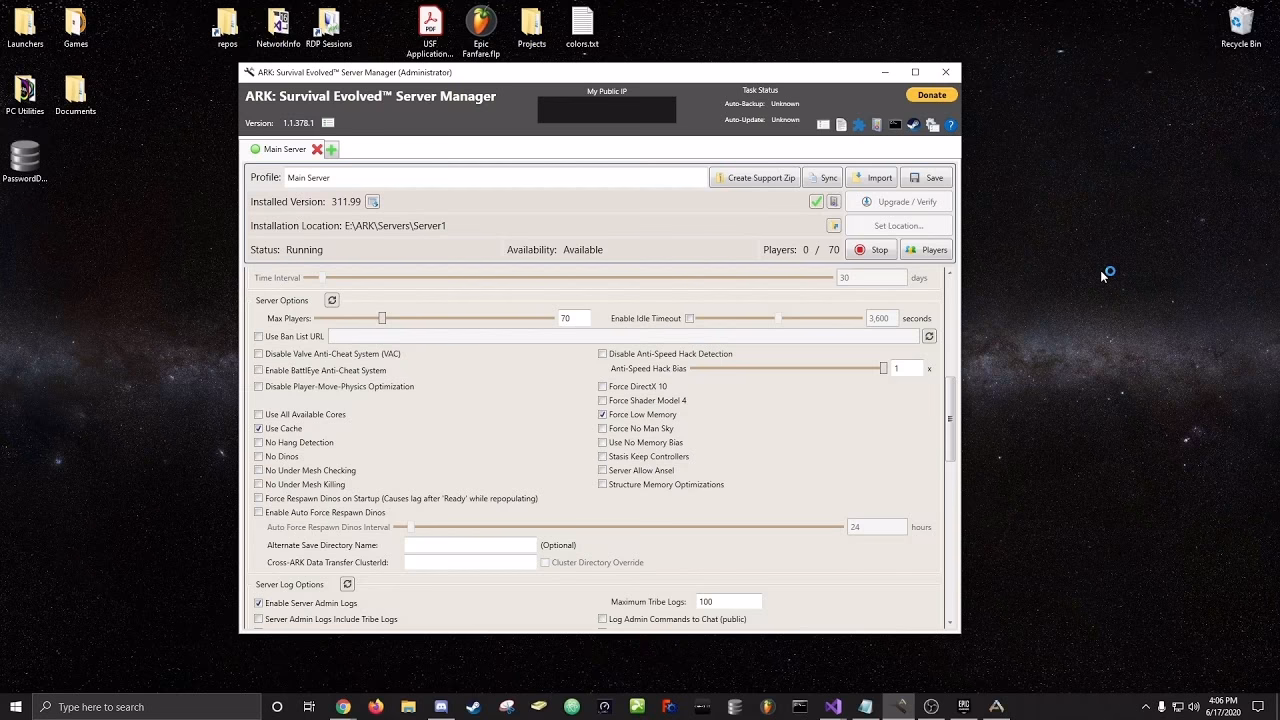
Task: Open the RCON console window icon
Action: [895, 125]
